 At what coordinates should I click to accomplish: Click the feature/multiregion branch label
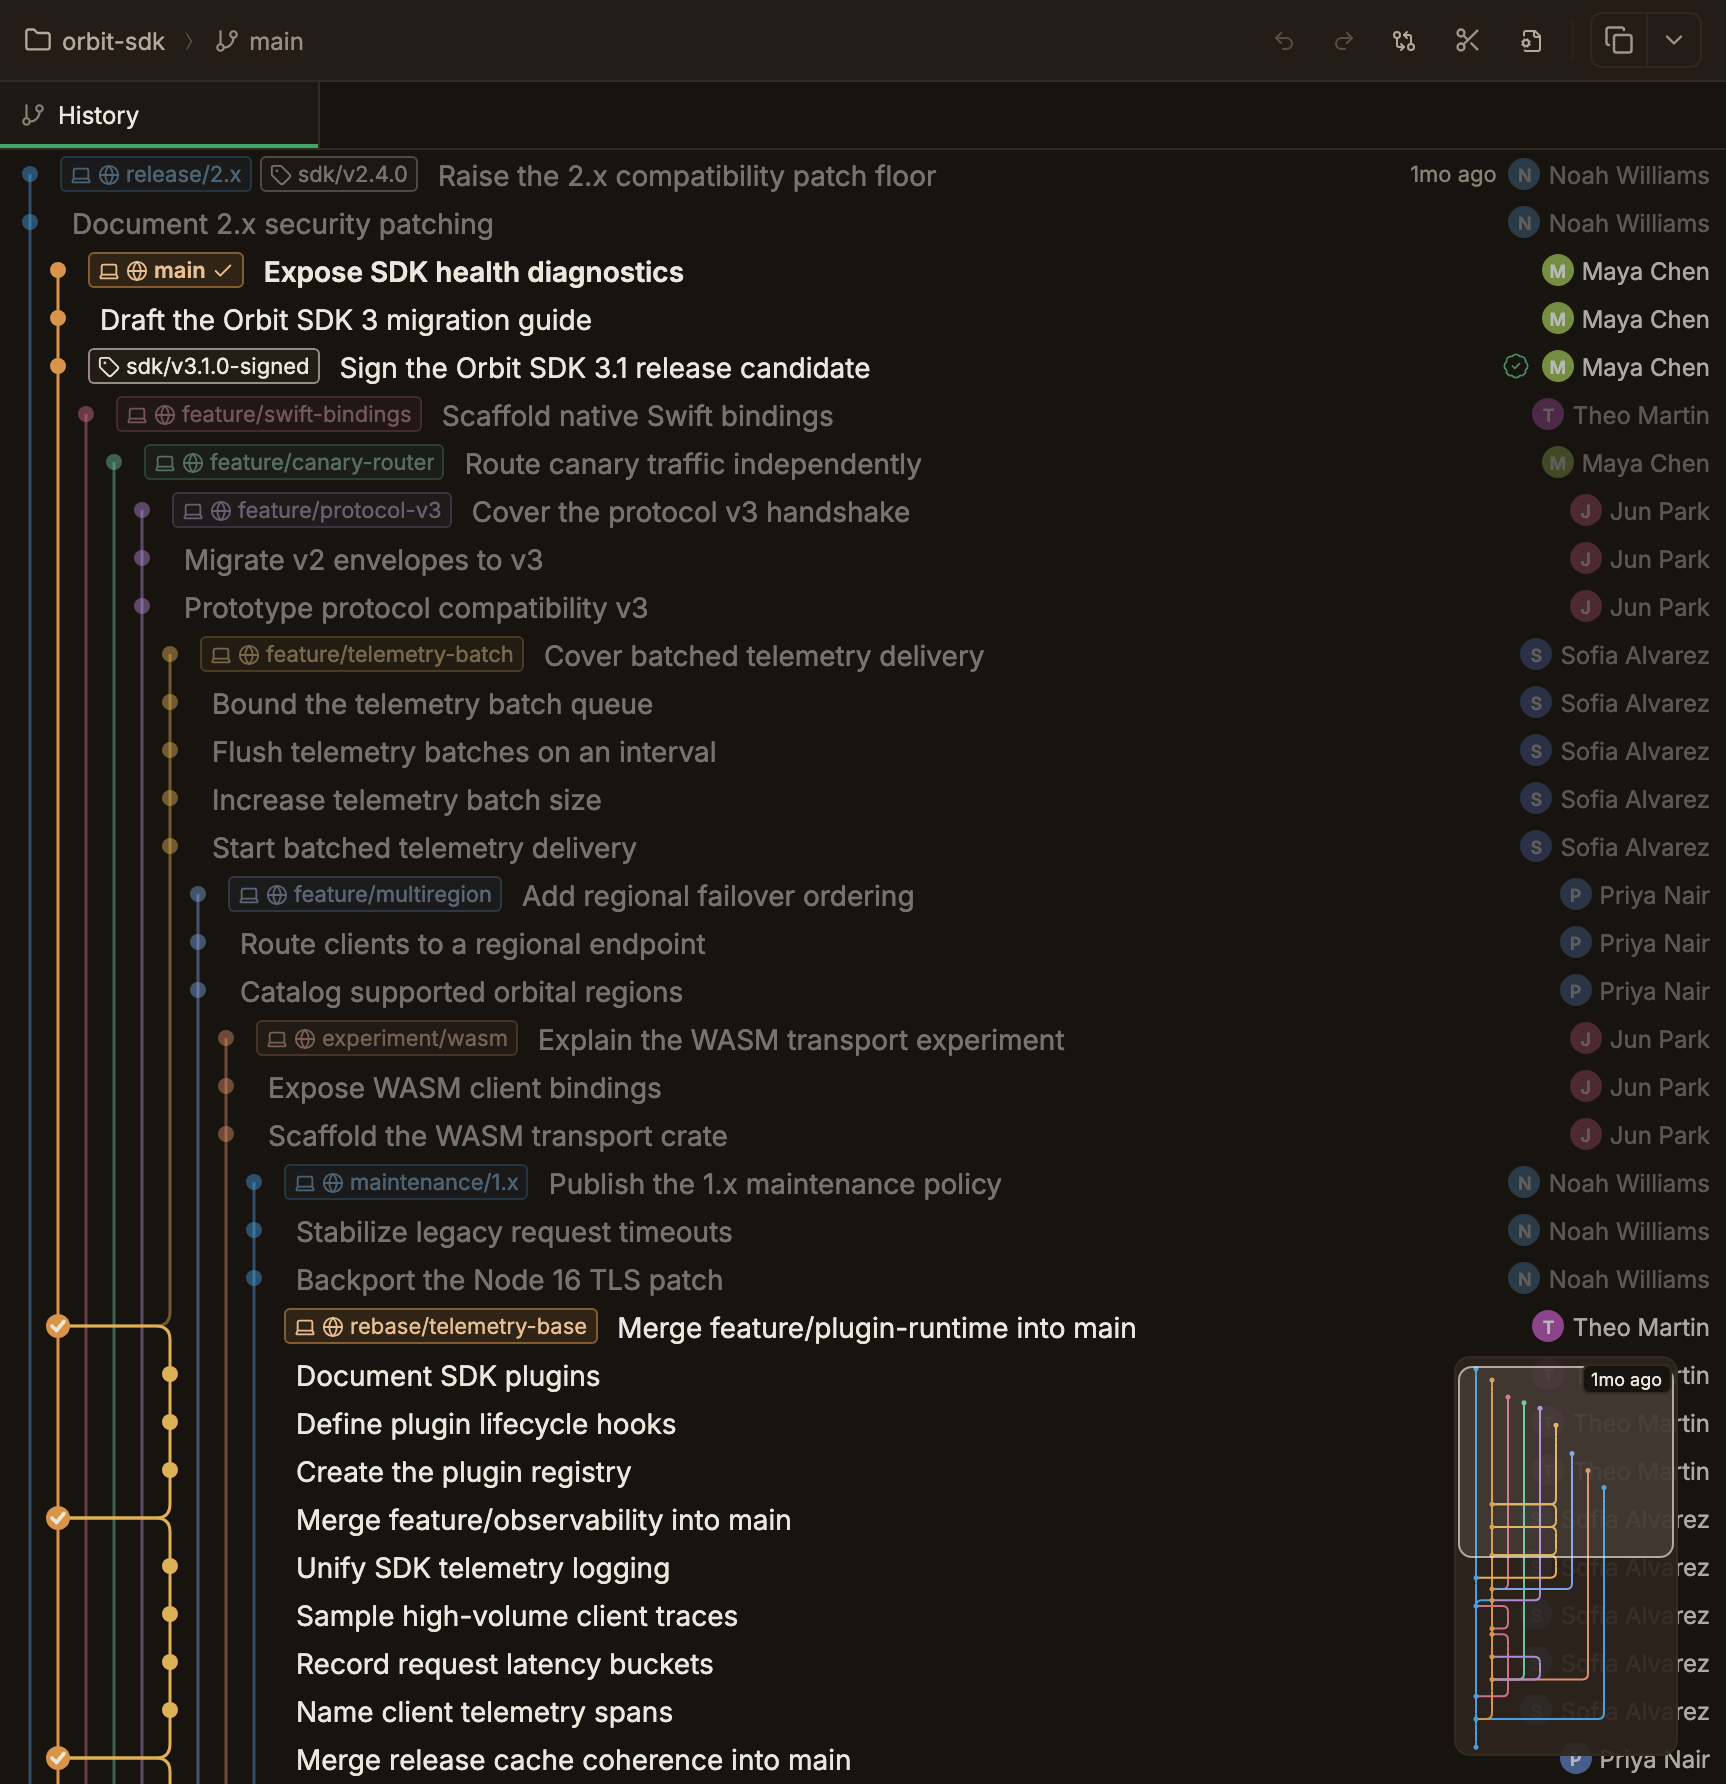[x=365, y=894]
